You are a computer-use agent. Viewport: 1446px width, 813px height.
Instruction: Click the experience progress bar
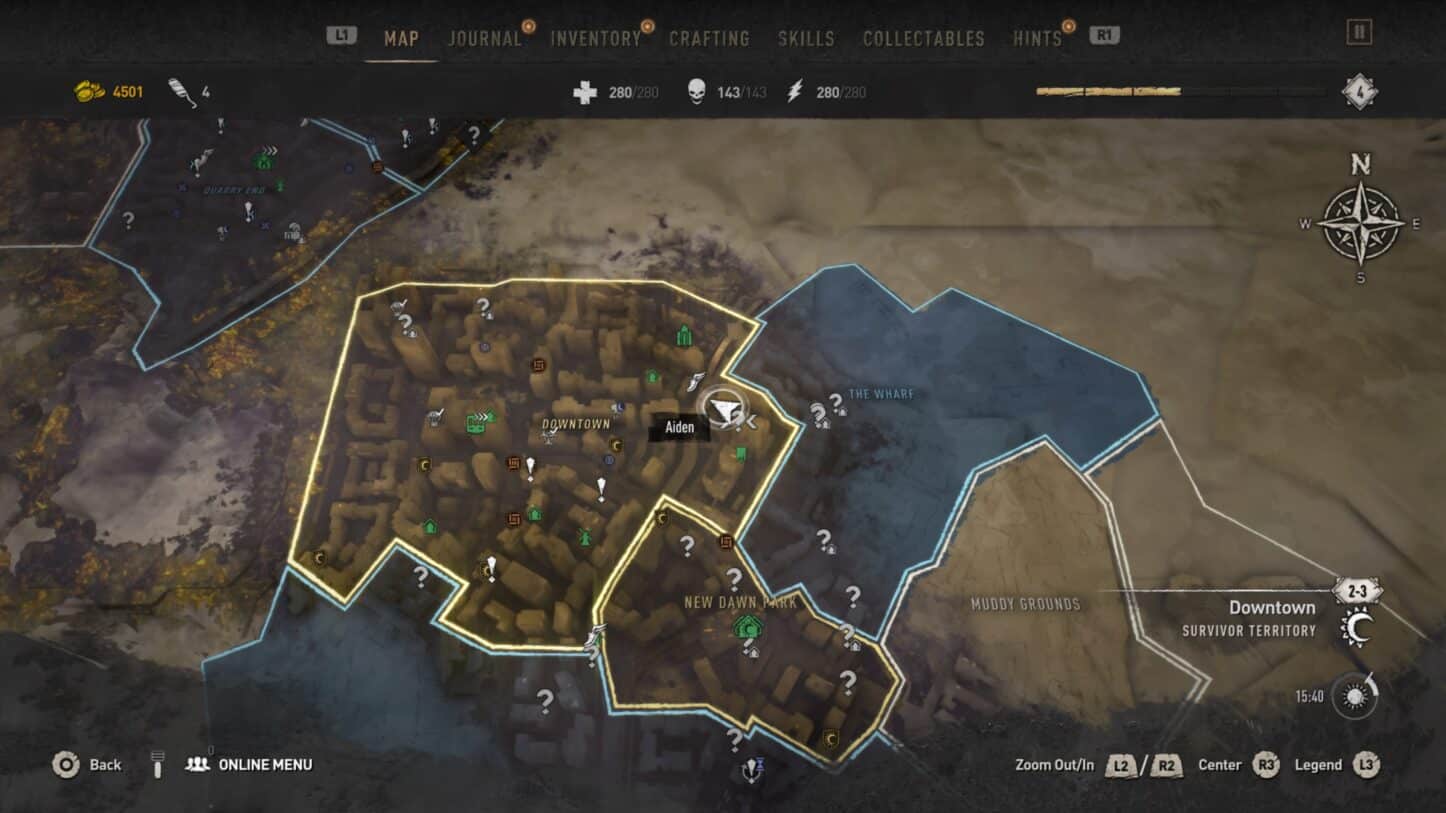point(1182,92)
